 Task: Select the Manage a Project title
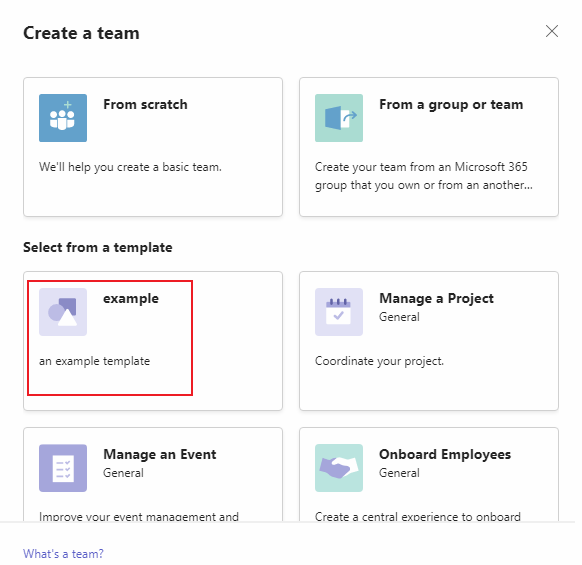436,299
